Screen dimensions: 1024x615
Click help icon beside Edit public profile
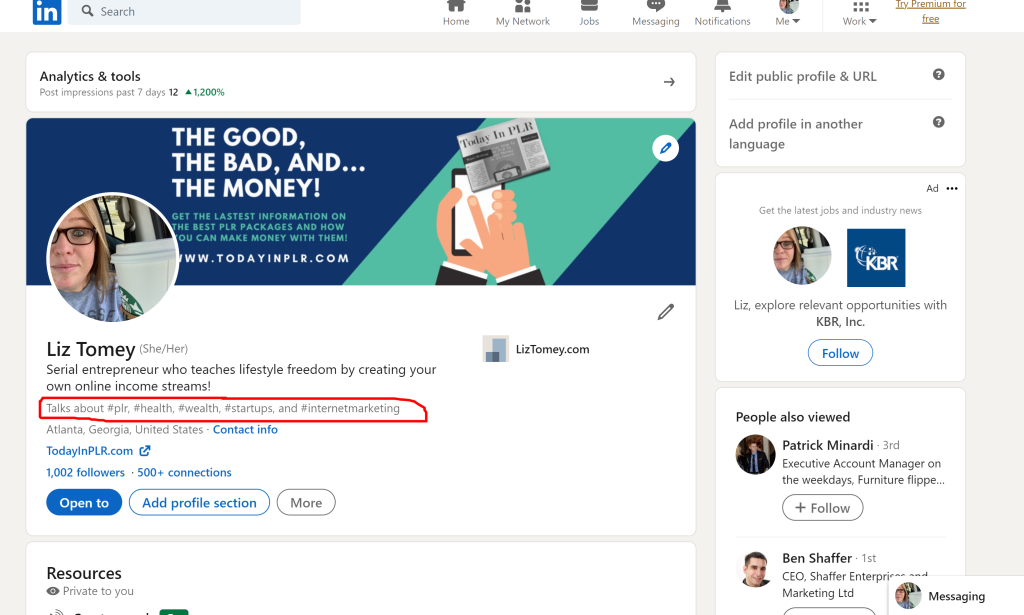point(938,74)
